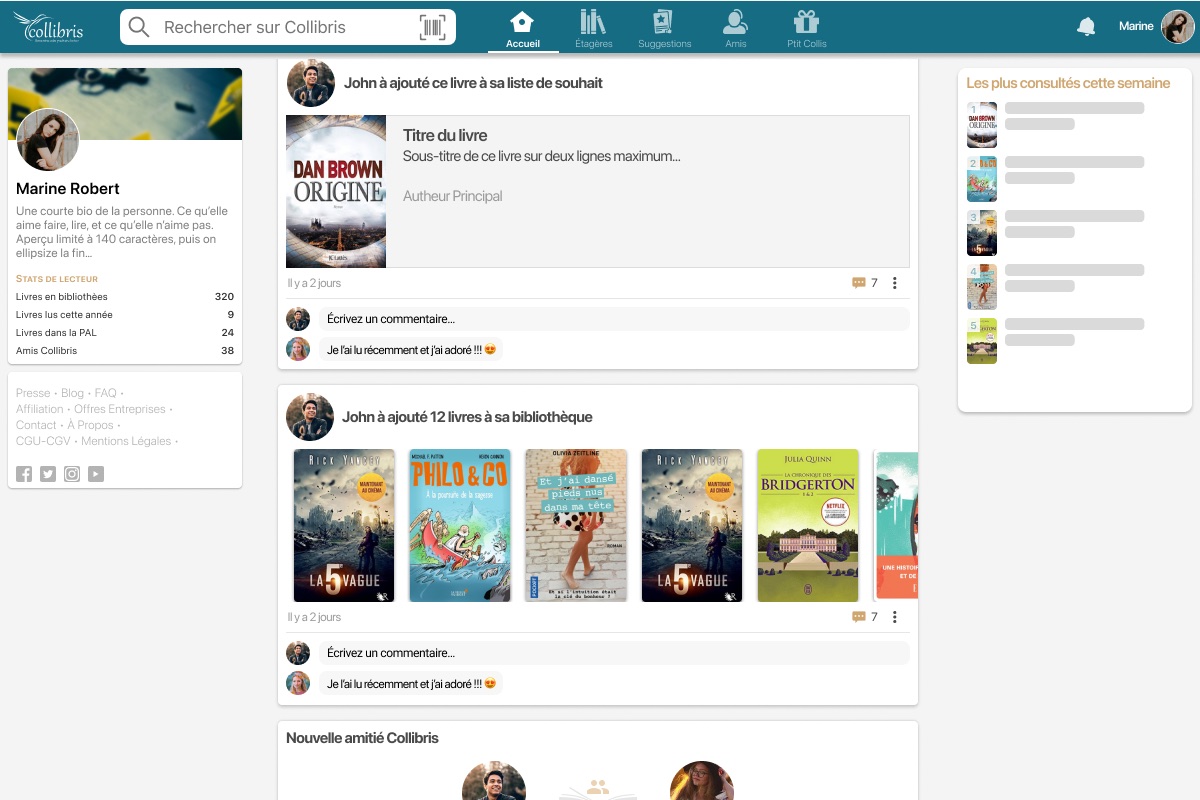Focus the Rechercher sur Collibris field
Screen dimensions: 1200x800
click(288, 27)
